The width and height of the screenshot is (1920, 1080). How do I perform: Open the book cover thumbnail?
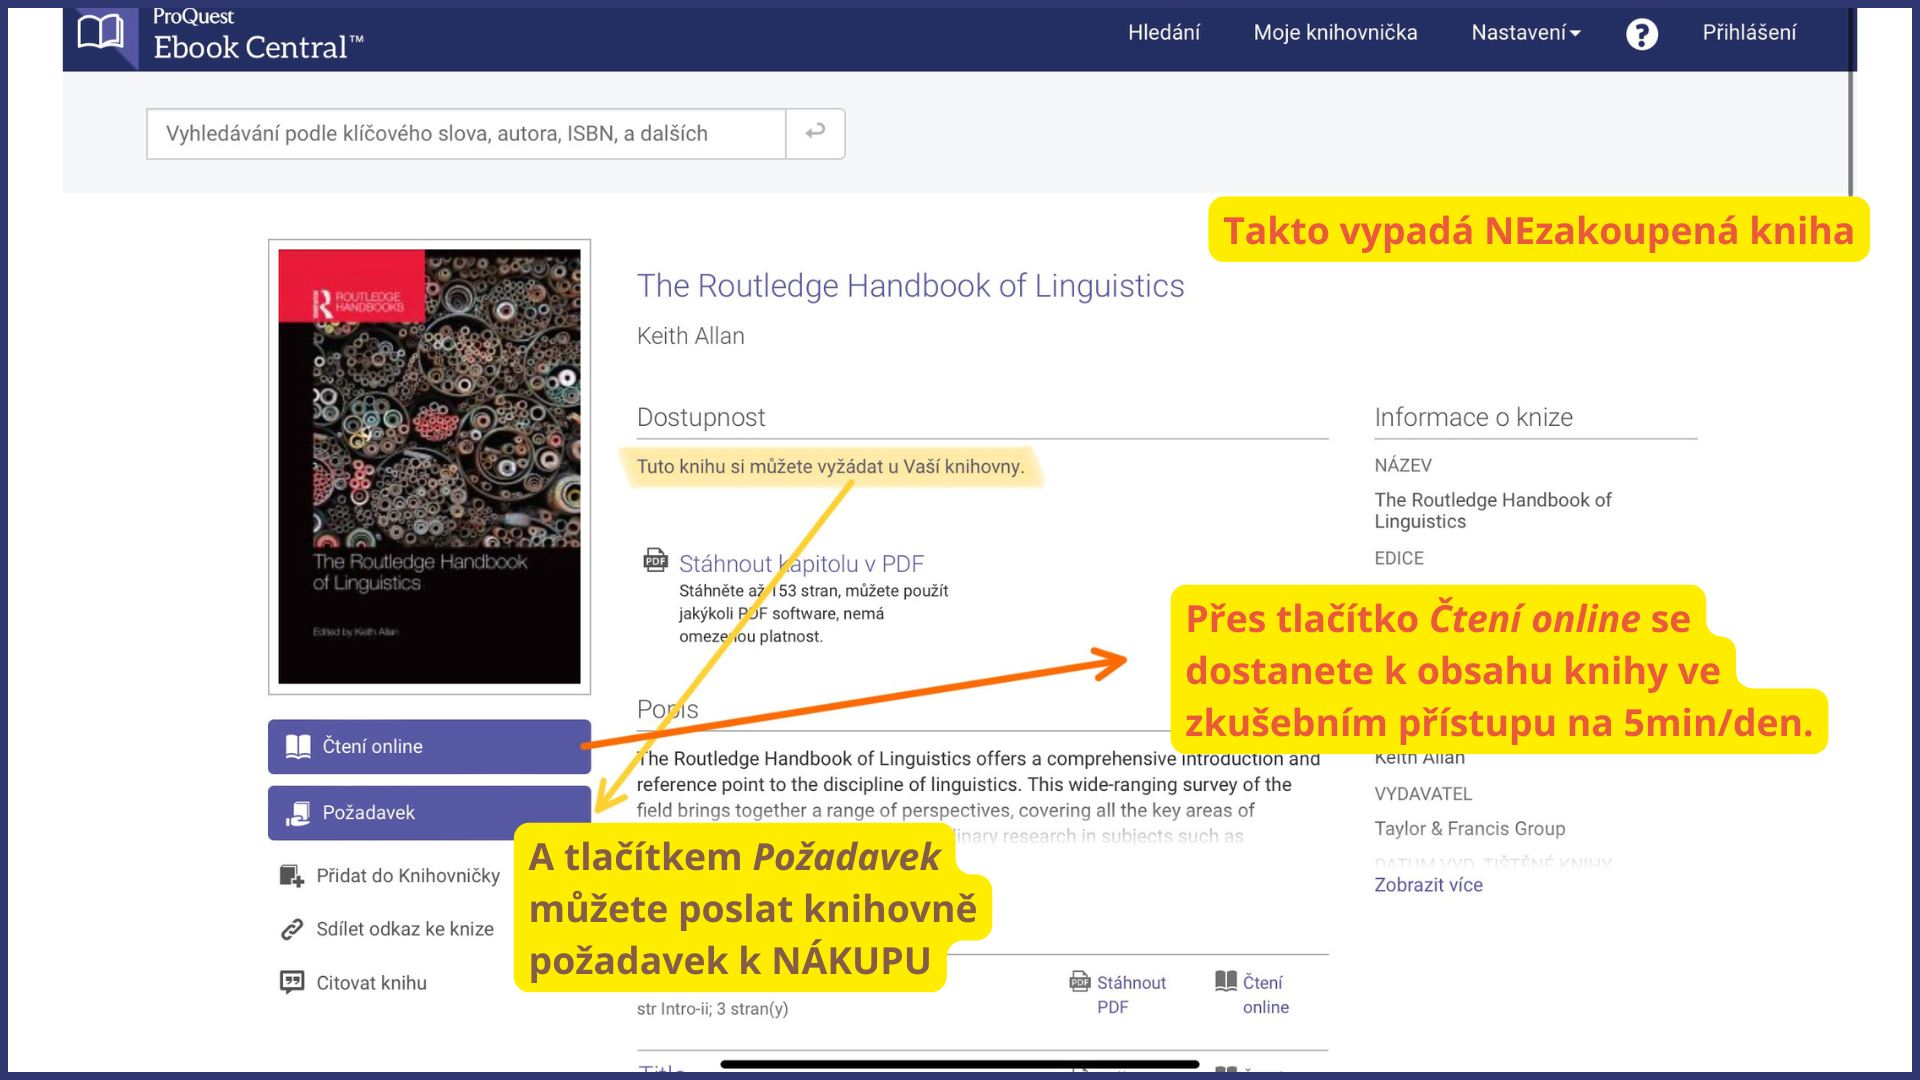pyautogui.click(x=429, y=466)
